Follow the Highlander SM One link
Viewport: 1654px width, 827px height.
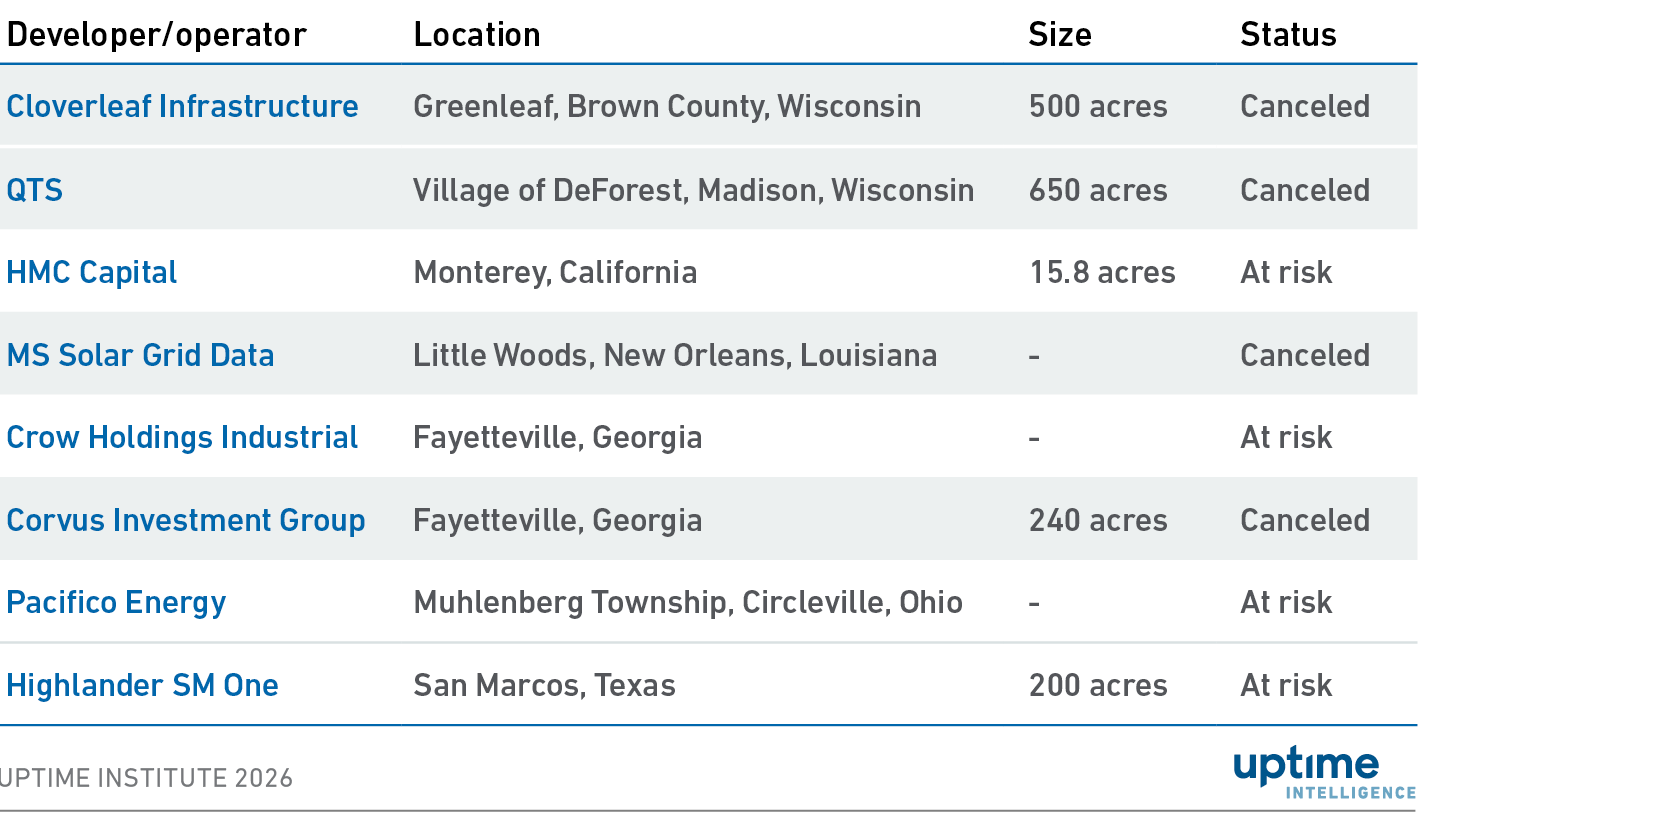(142, 685)
